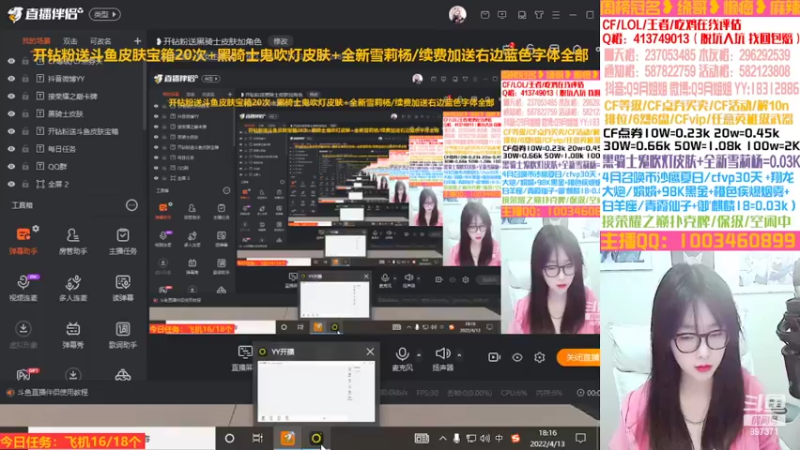Click the 扬声器 speaker icon
The width and height of the screenshot is (800, 450).
[442, 354]
